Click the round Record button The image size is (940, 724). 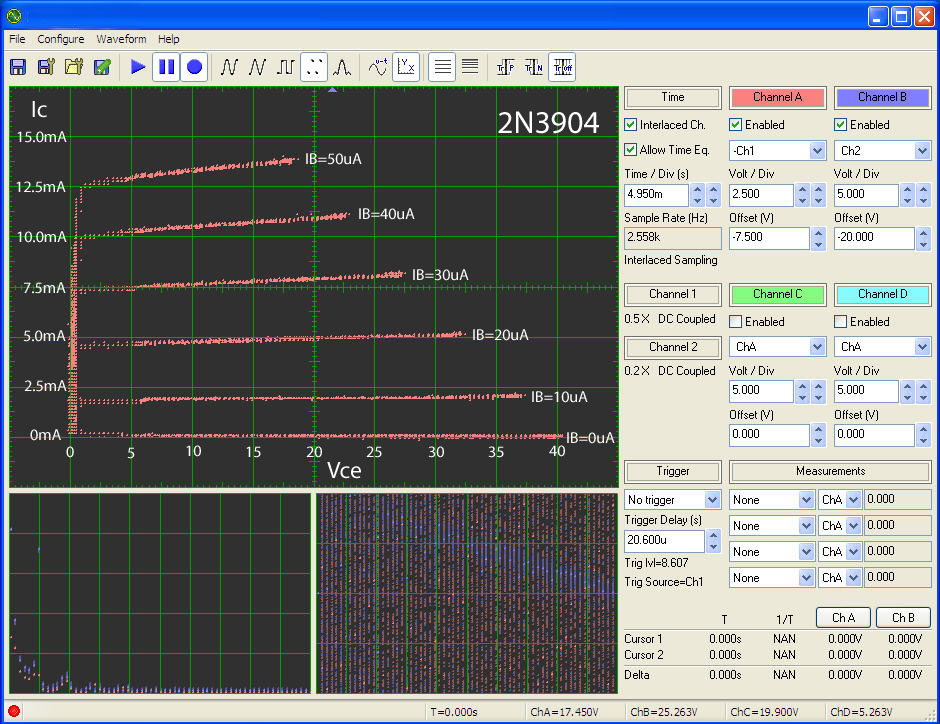(194, 67)
